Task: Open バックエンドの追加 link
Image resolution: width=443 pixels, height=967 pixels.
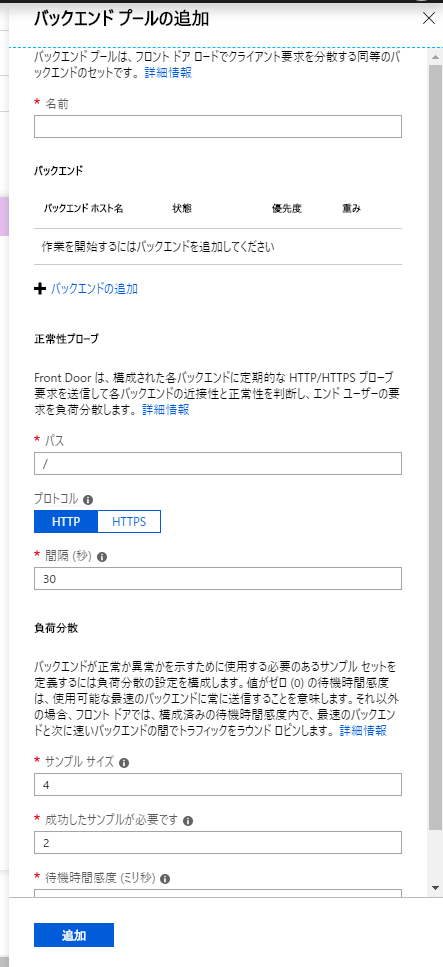Action: click(94, 289)
